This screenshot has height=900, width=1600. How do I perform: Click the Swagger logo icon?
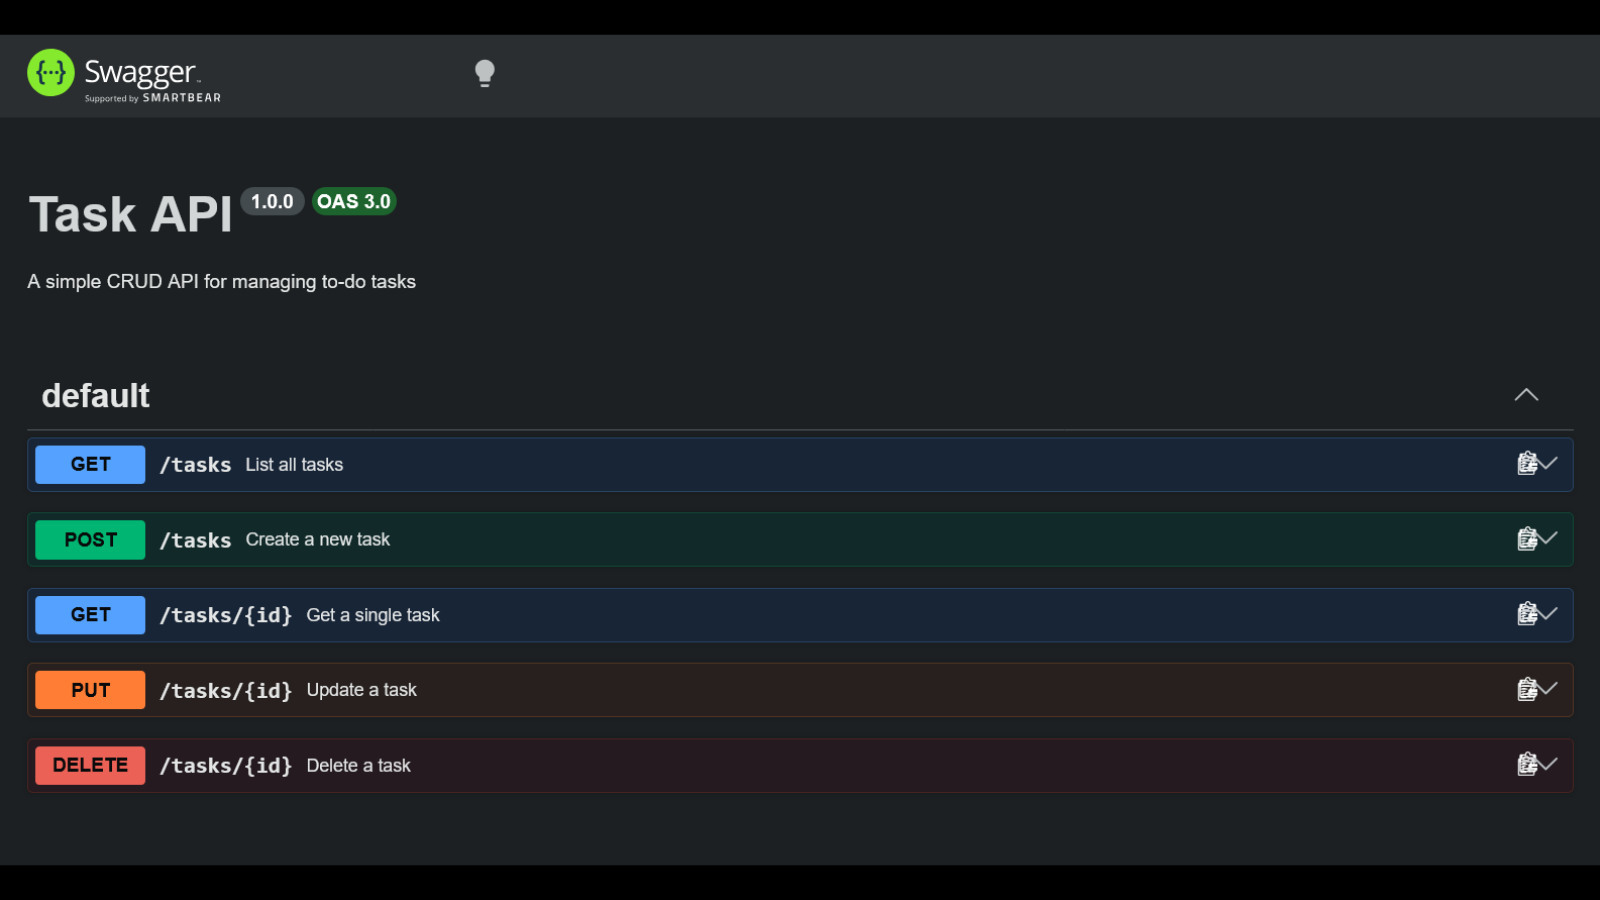51,73
